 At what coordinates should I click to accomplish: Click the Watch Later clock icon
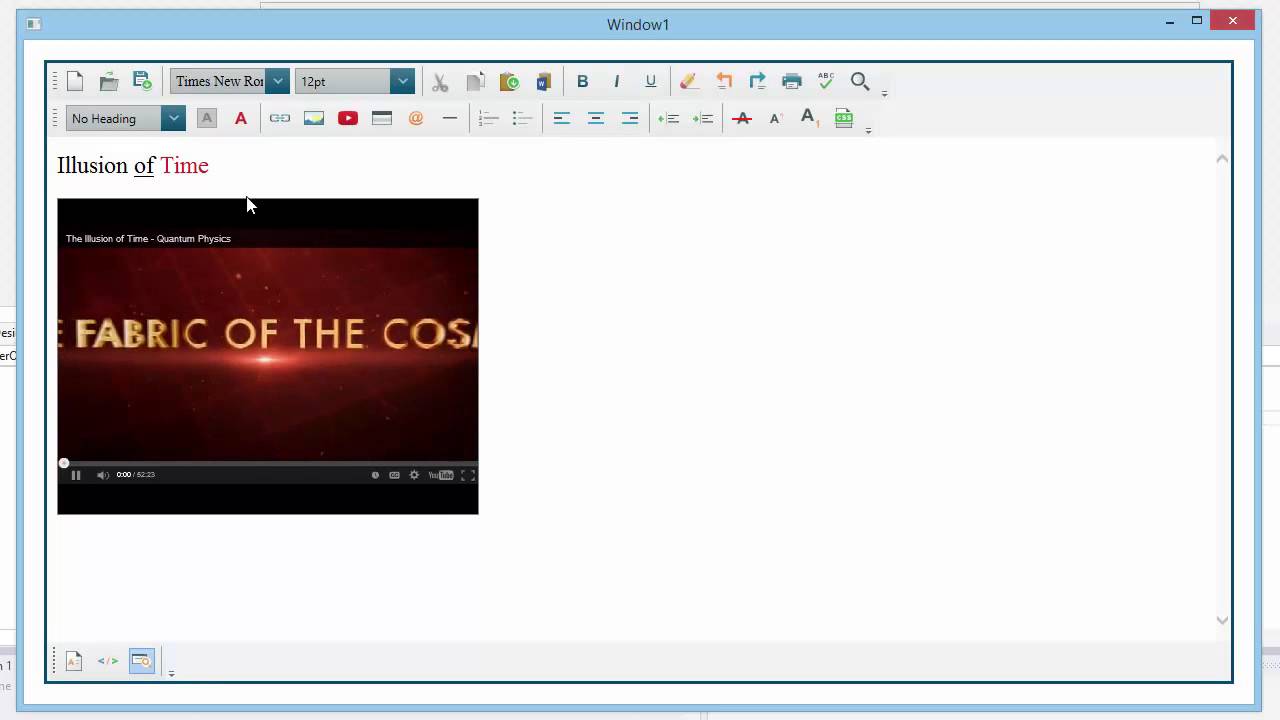[x=376, y=475]
